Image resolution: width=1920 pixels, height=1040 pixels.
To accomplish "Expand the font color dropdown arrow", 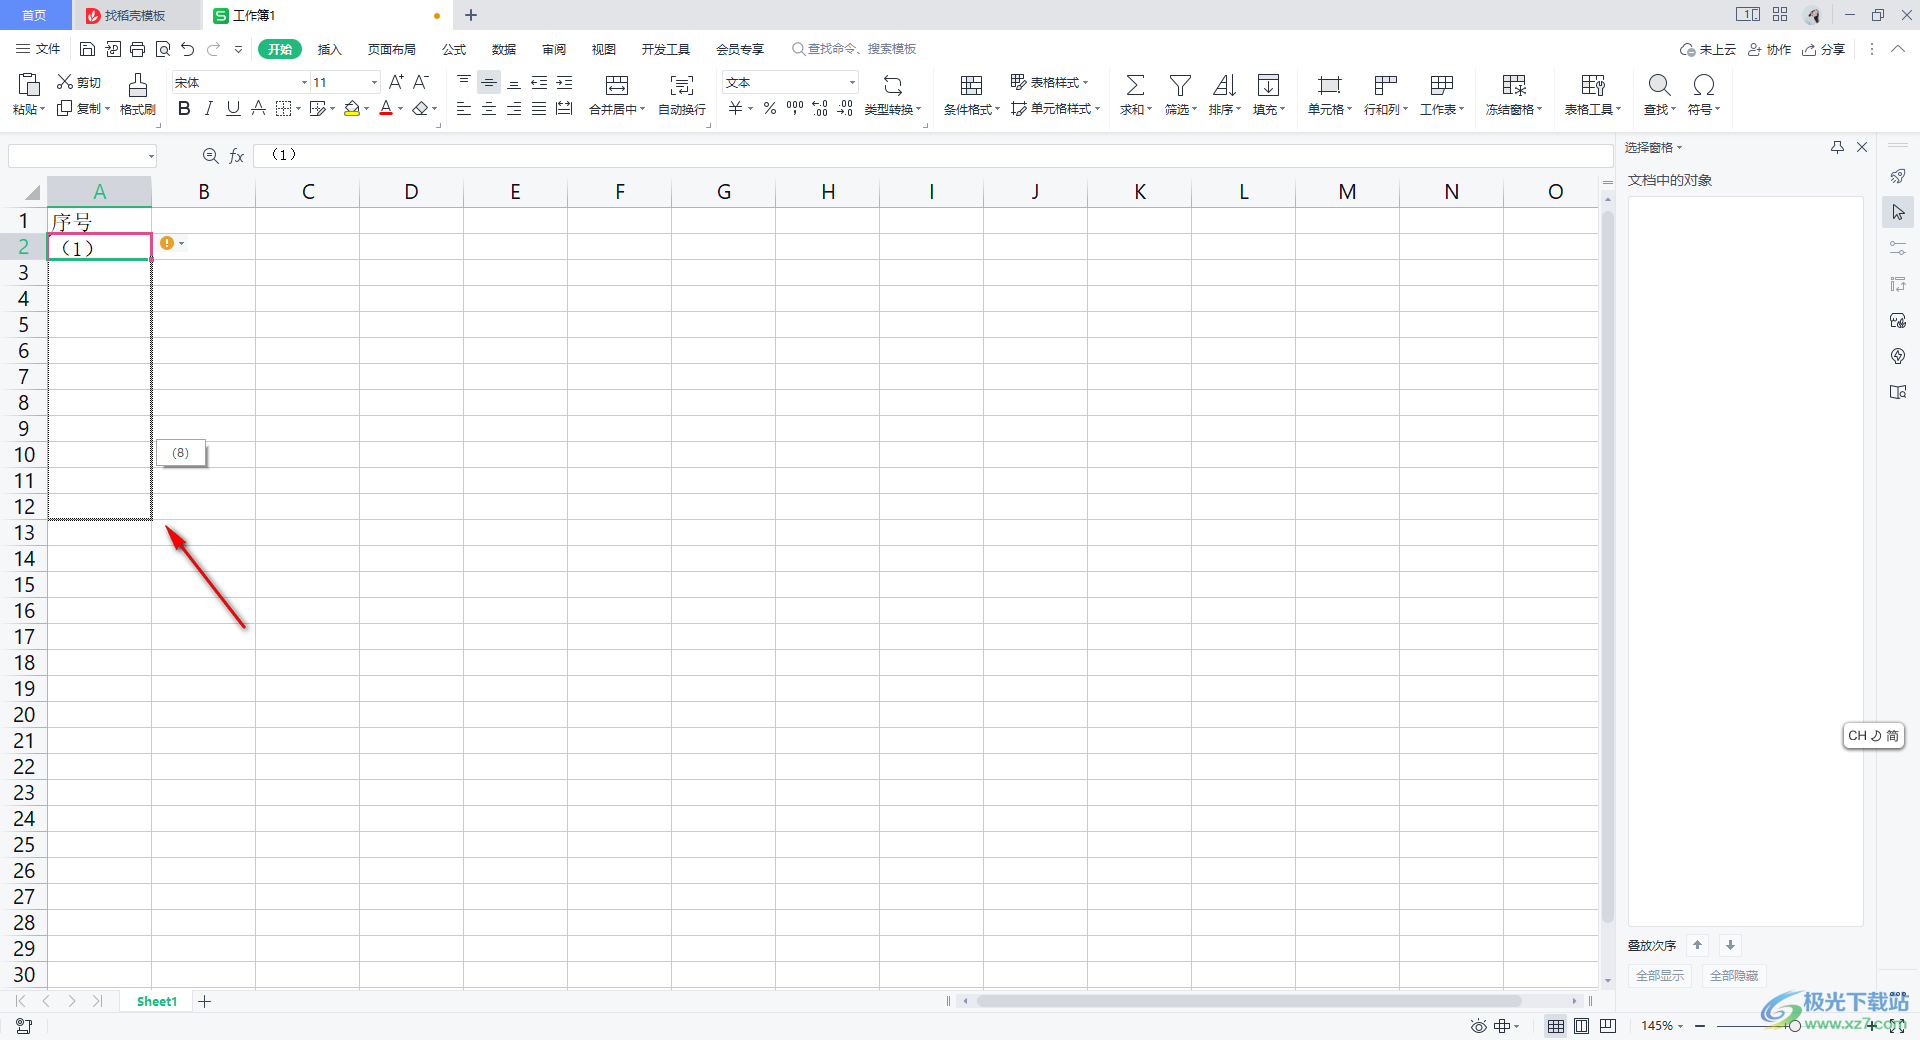I will click(401, 109).
